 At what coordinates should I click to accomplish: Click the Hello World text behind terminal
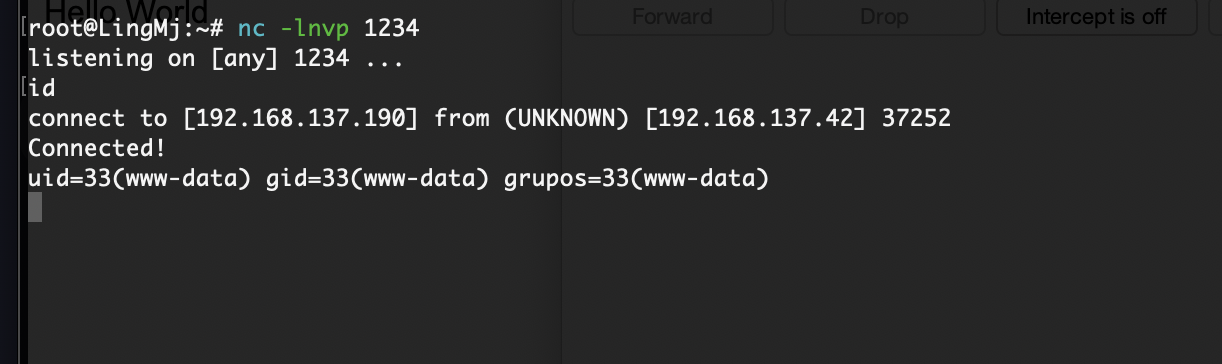127,12
